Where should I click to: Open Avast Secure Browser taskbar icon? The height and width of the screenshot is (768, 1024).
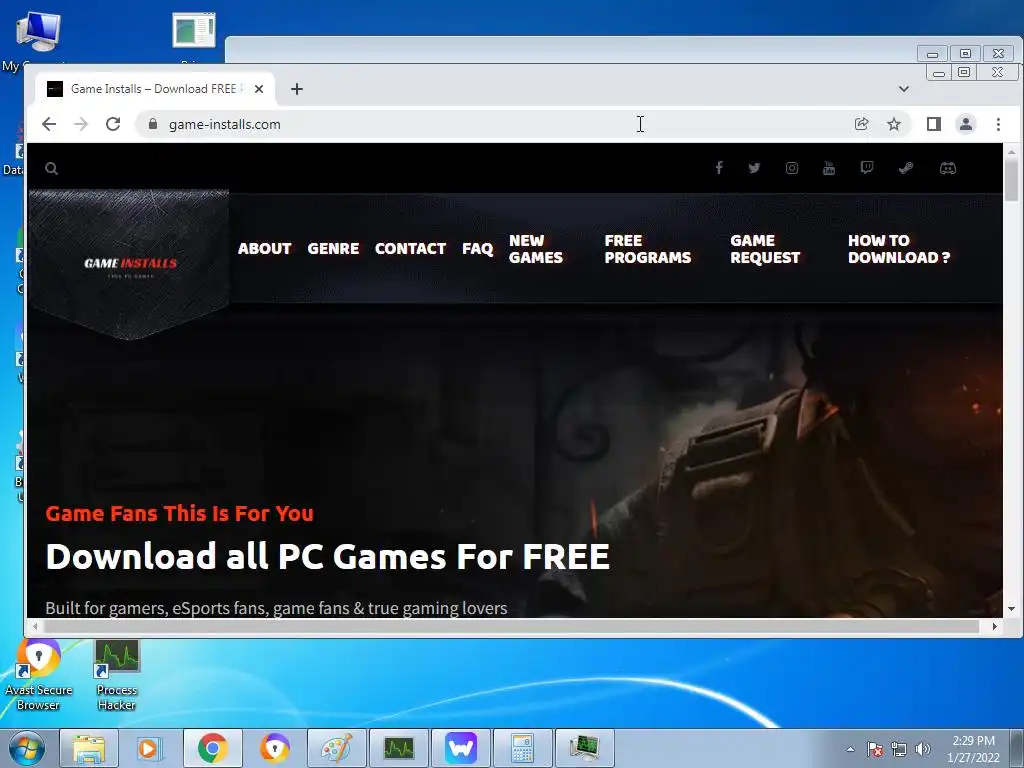(274, 748)
